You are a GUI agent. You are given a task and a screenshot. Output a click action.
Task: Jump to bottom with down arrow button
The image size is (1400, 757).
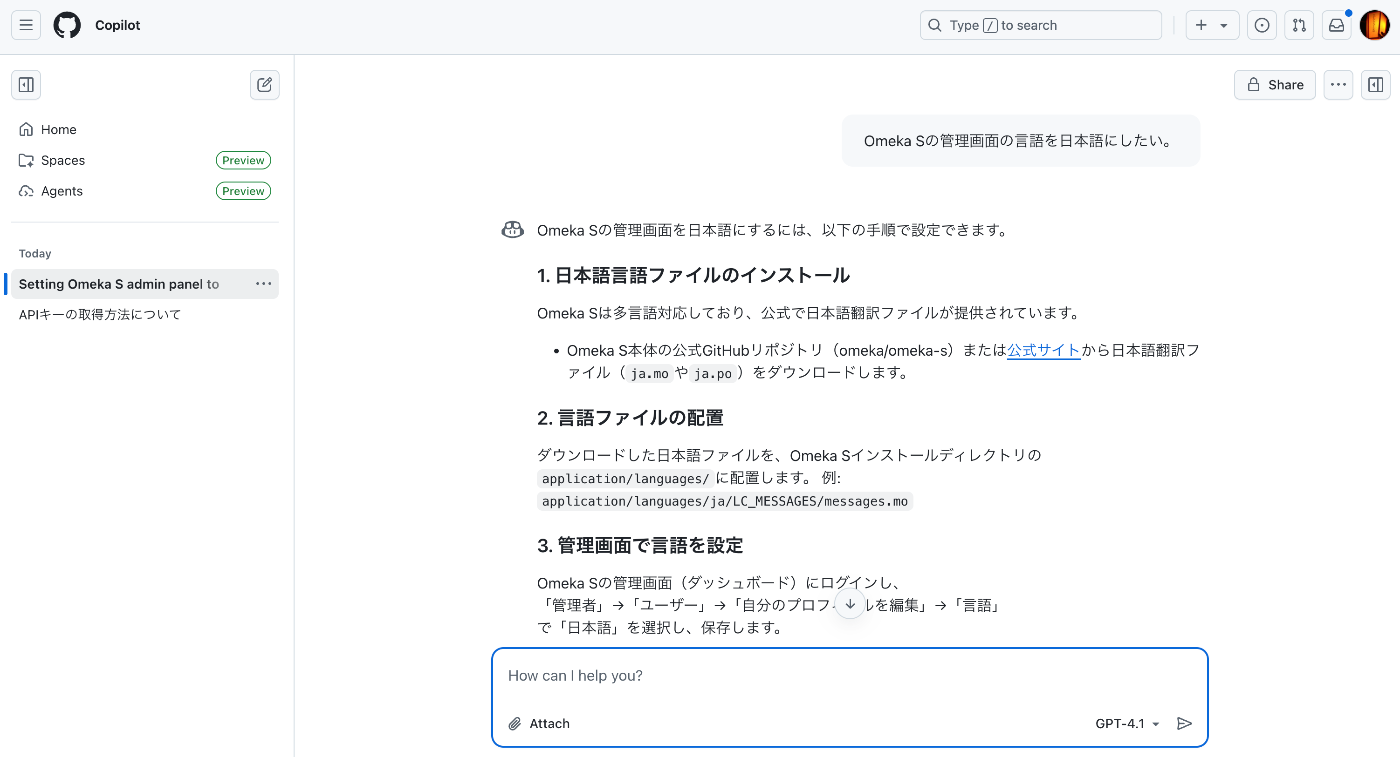point(850,604)
